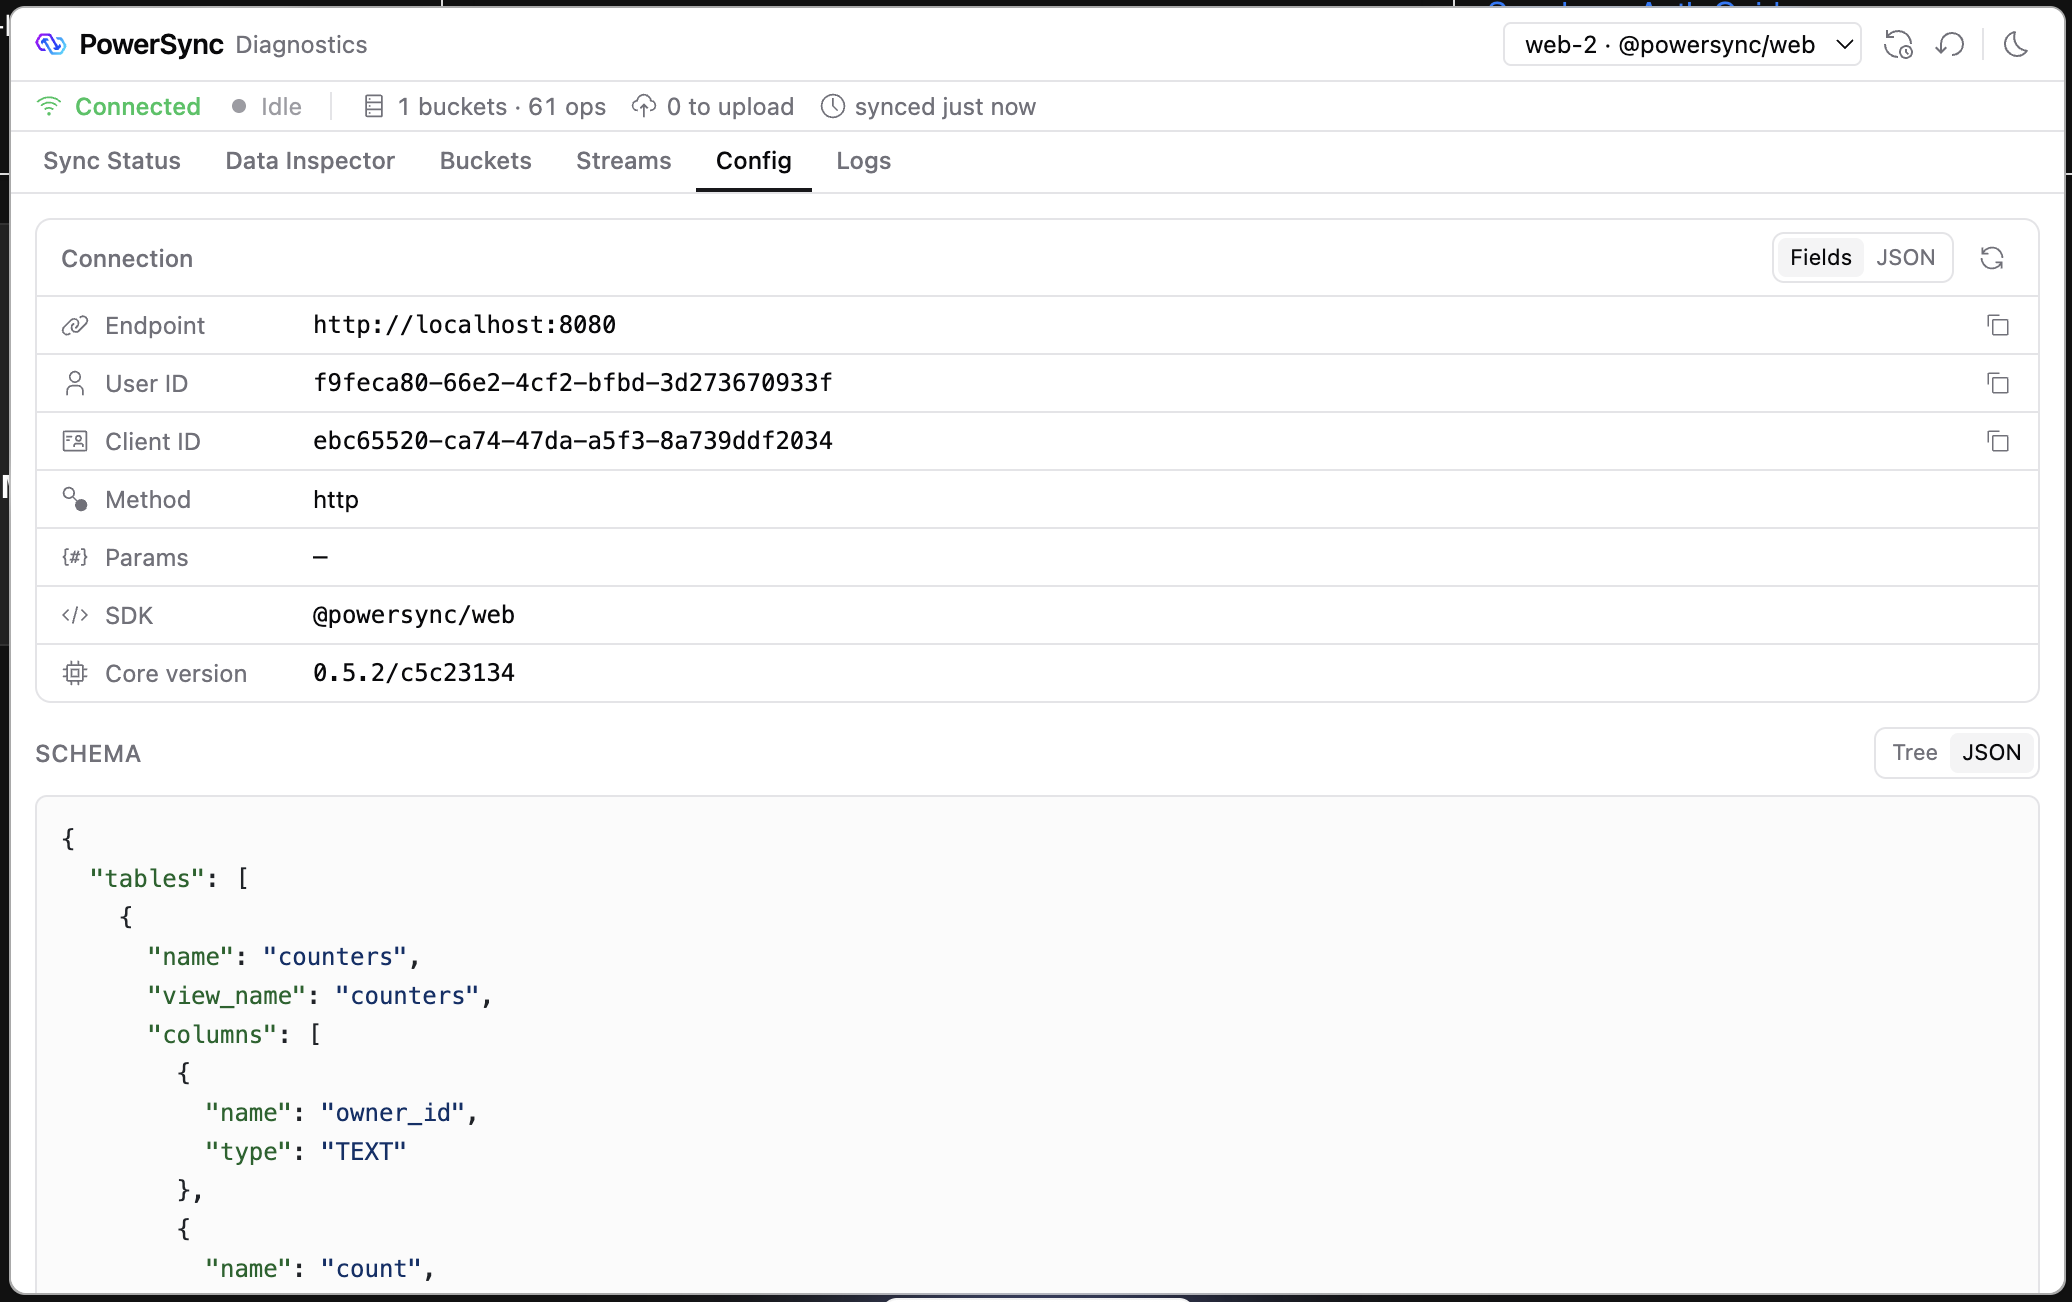Open the Data Inspector tab
This screenshot has width=2072, height=1302.
tap(310, 161)
